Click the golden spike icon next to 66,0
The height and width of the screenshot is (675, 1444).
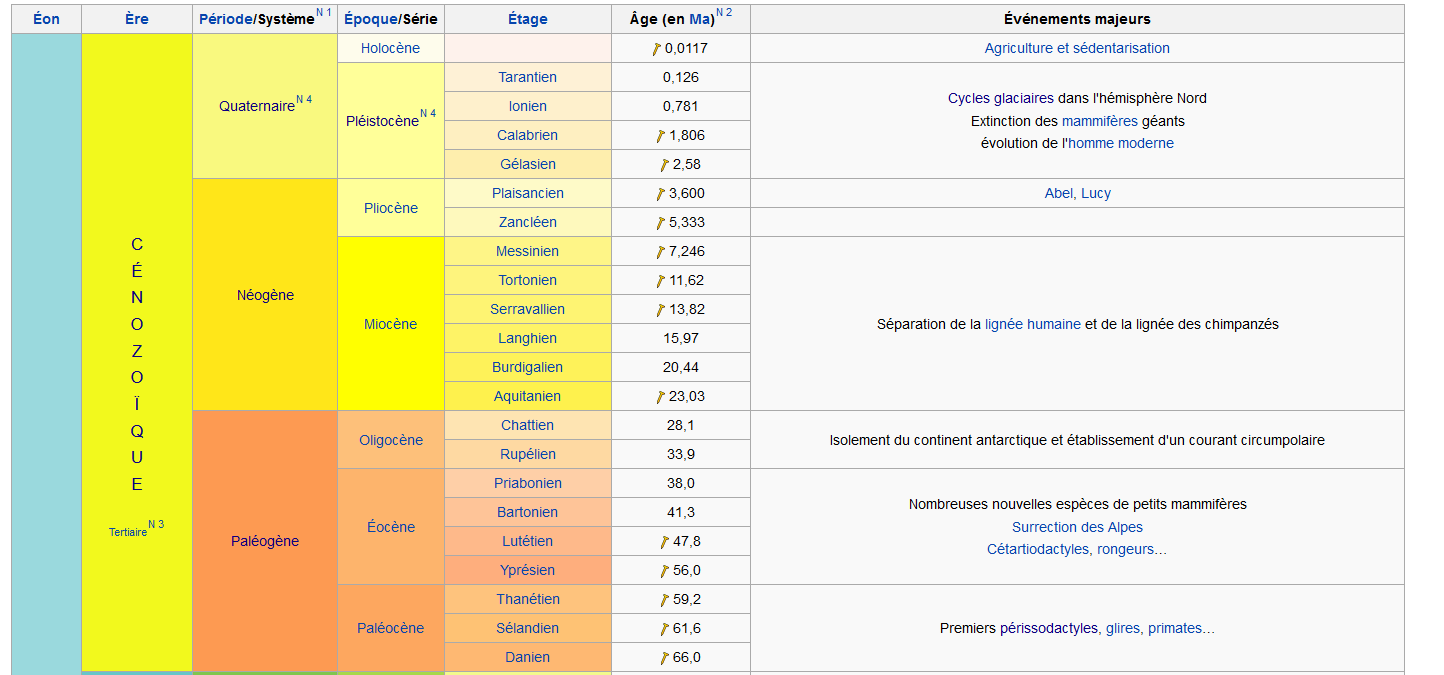pos(664,658)
